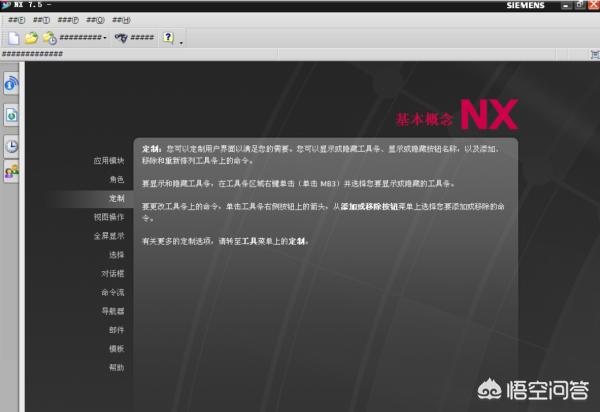Restore down the NX 7.5 window
Screen dimensions: 600x412
(x=579, y=5)
